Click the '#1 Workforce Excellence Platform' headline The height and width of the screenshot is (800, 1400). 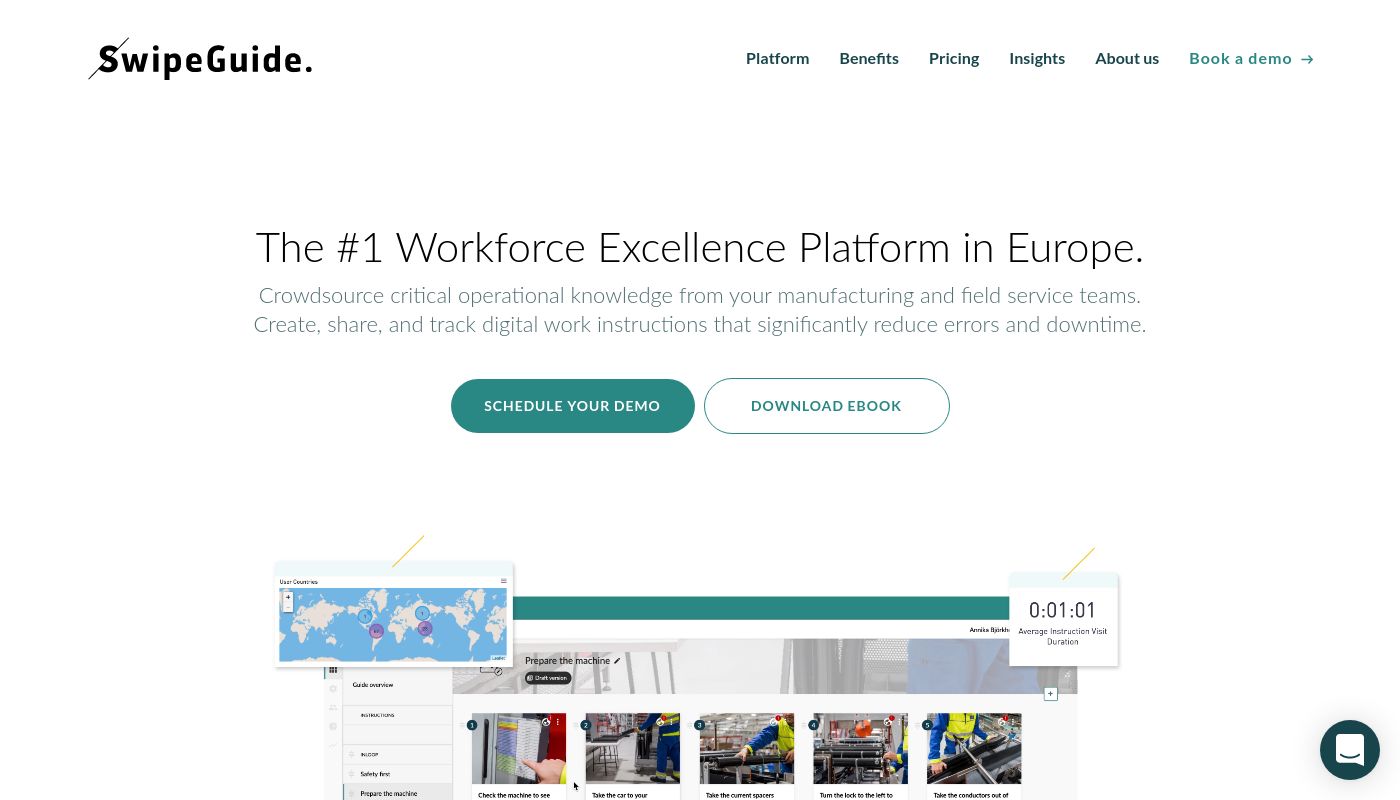point(700,248)
